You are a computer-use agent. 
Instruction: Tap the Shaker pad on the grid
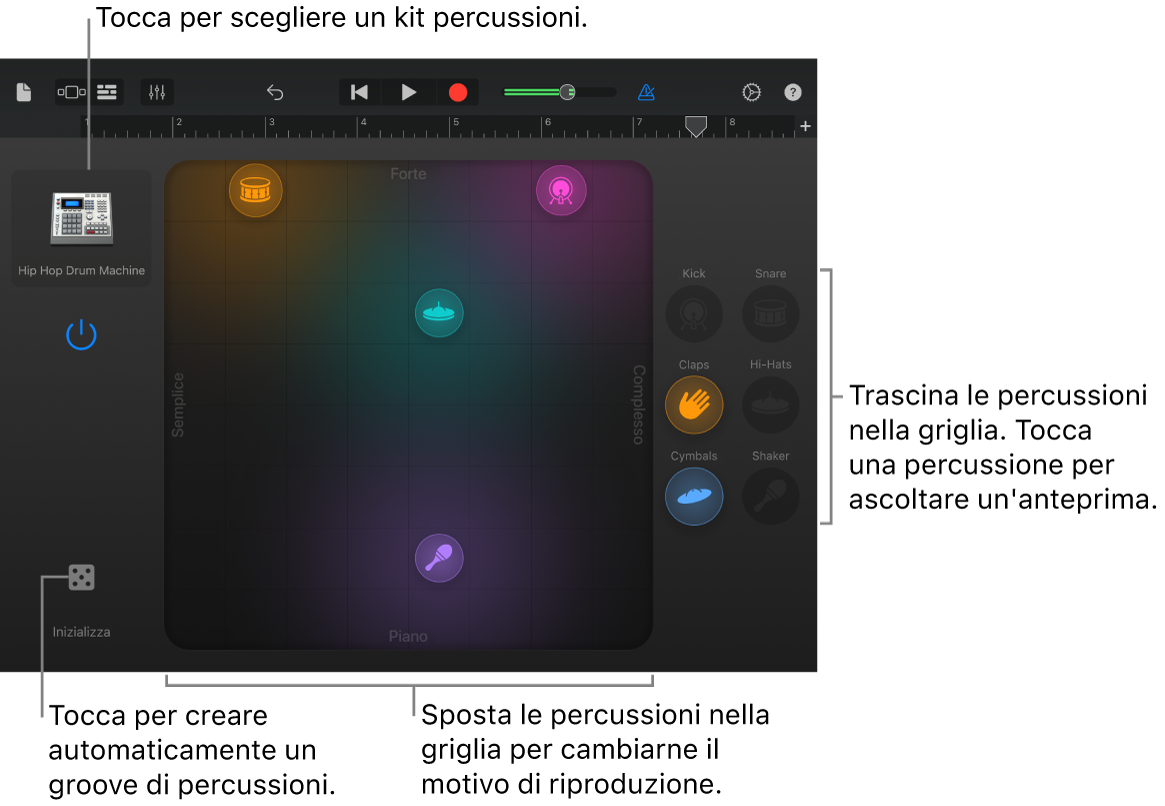click(439, 558)
